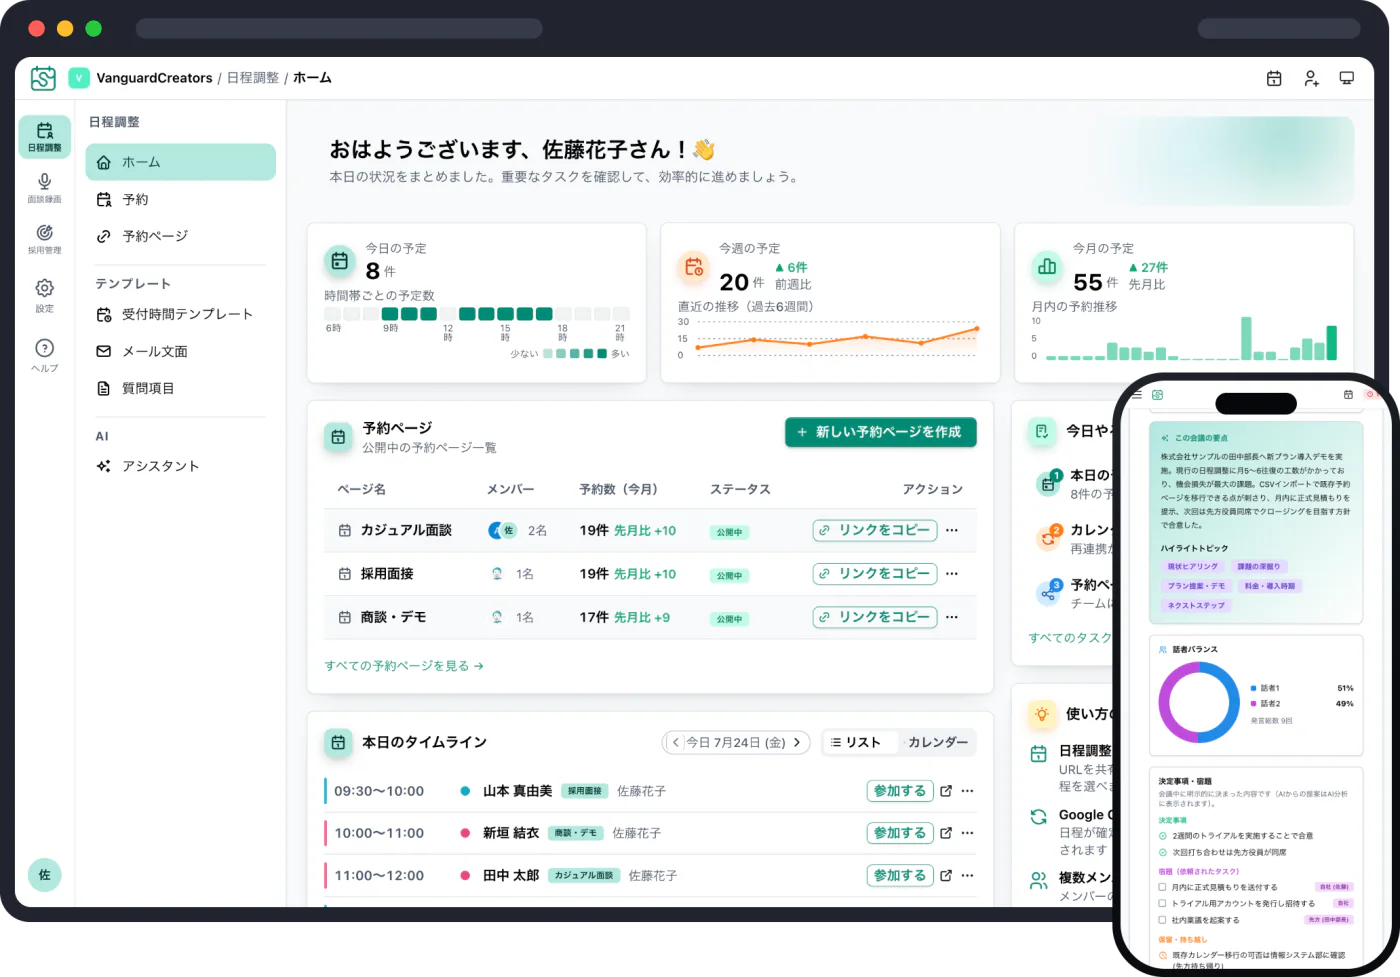Screen dimensions: 1400x977
Task: Check トライアル用アカウント task box
Action: click(1162, 903)
